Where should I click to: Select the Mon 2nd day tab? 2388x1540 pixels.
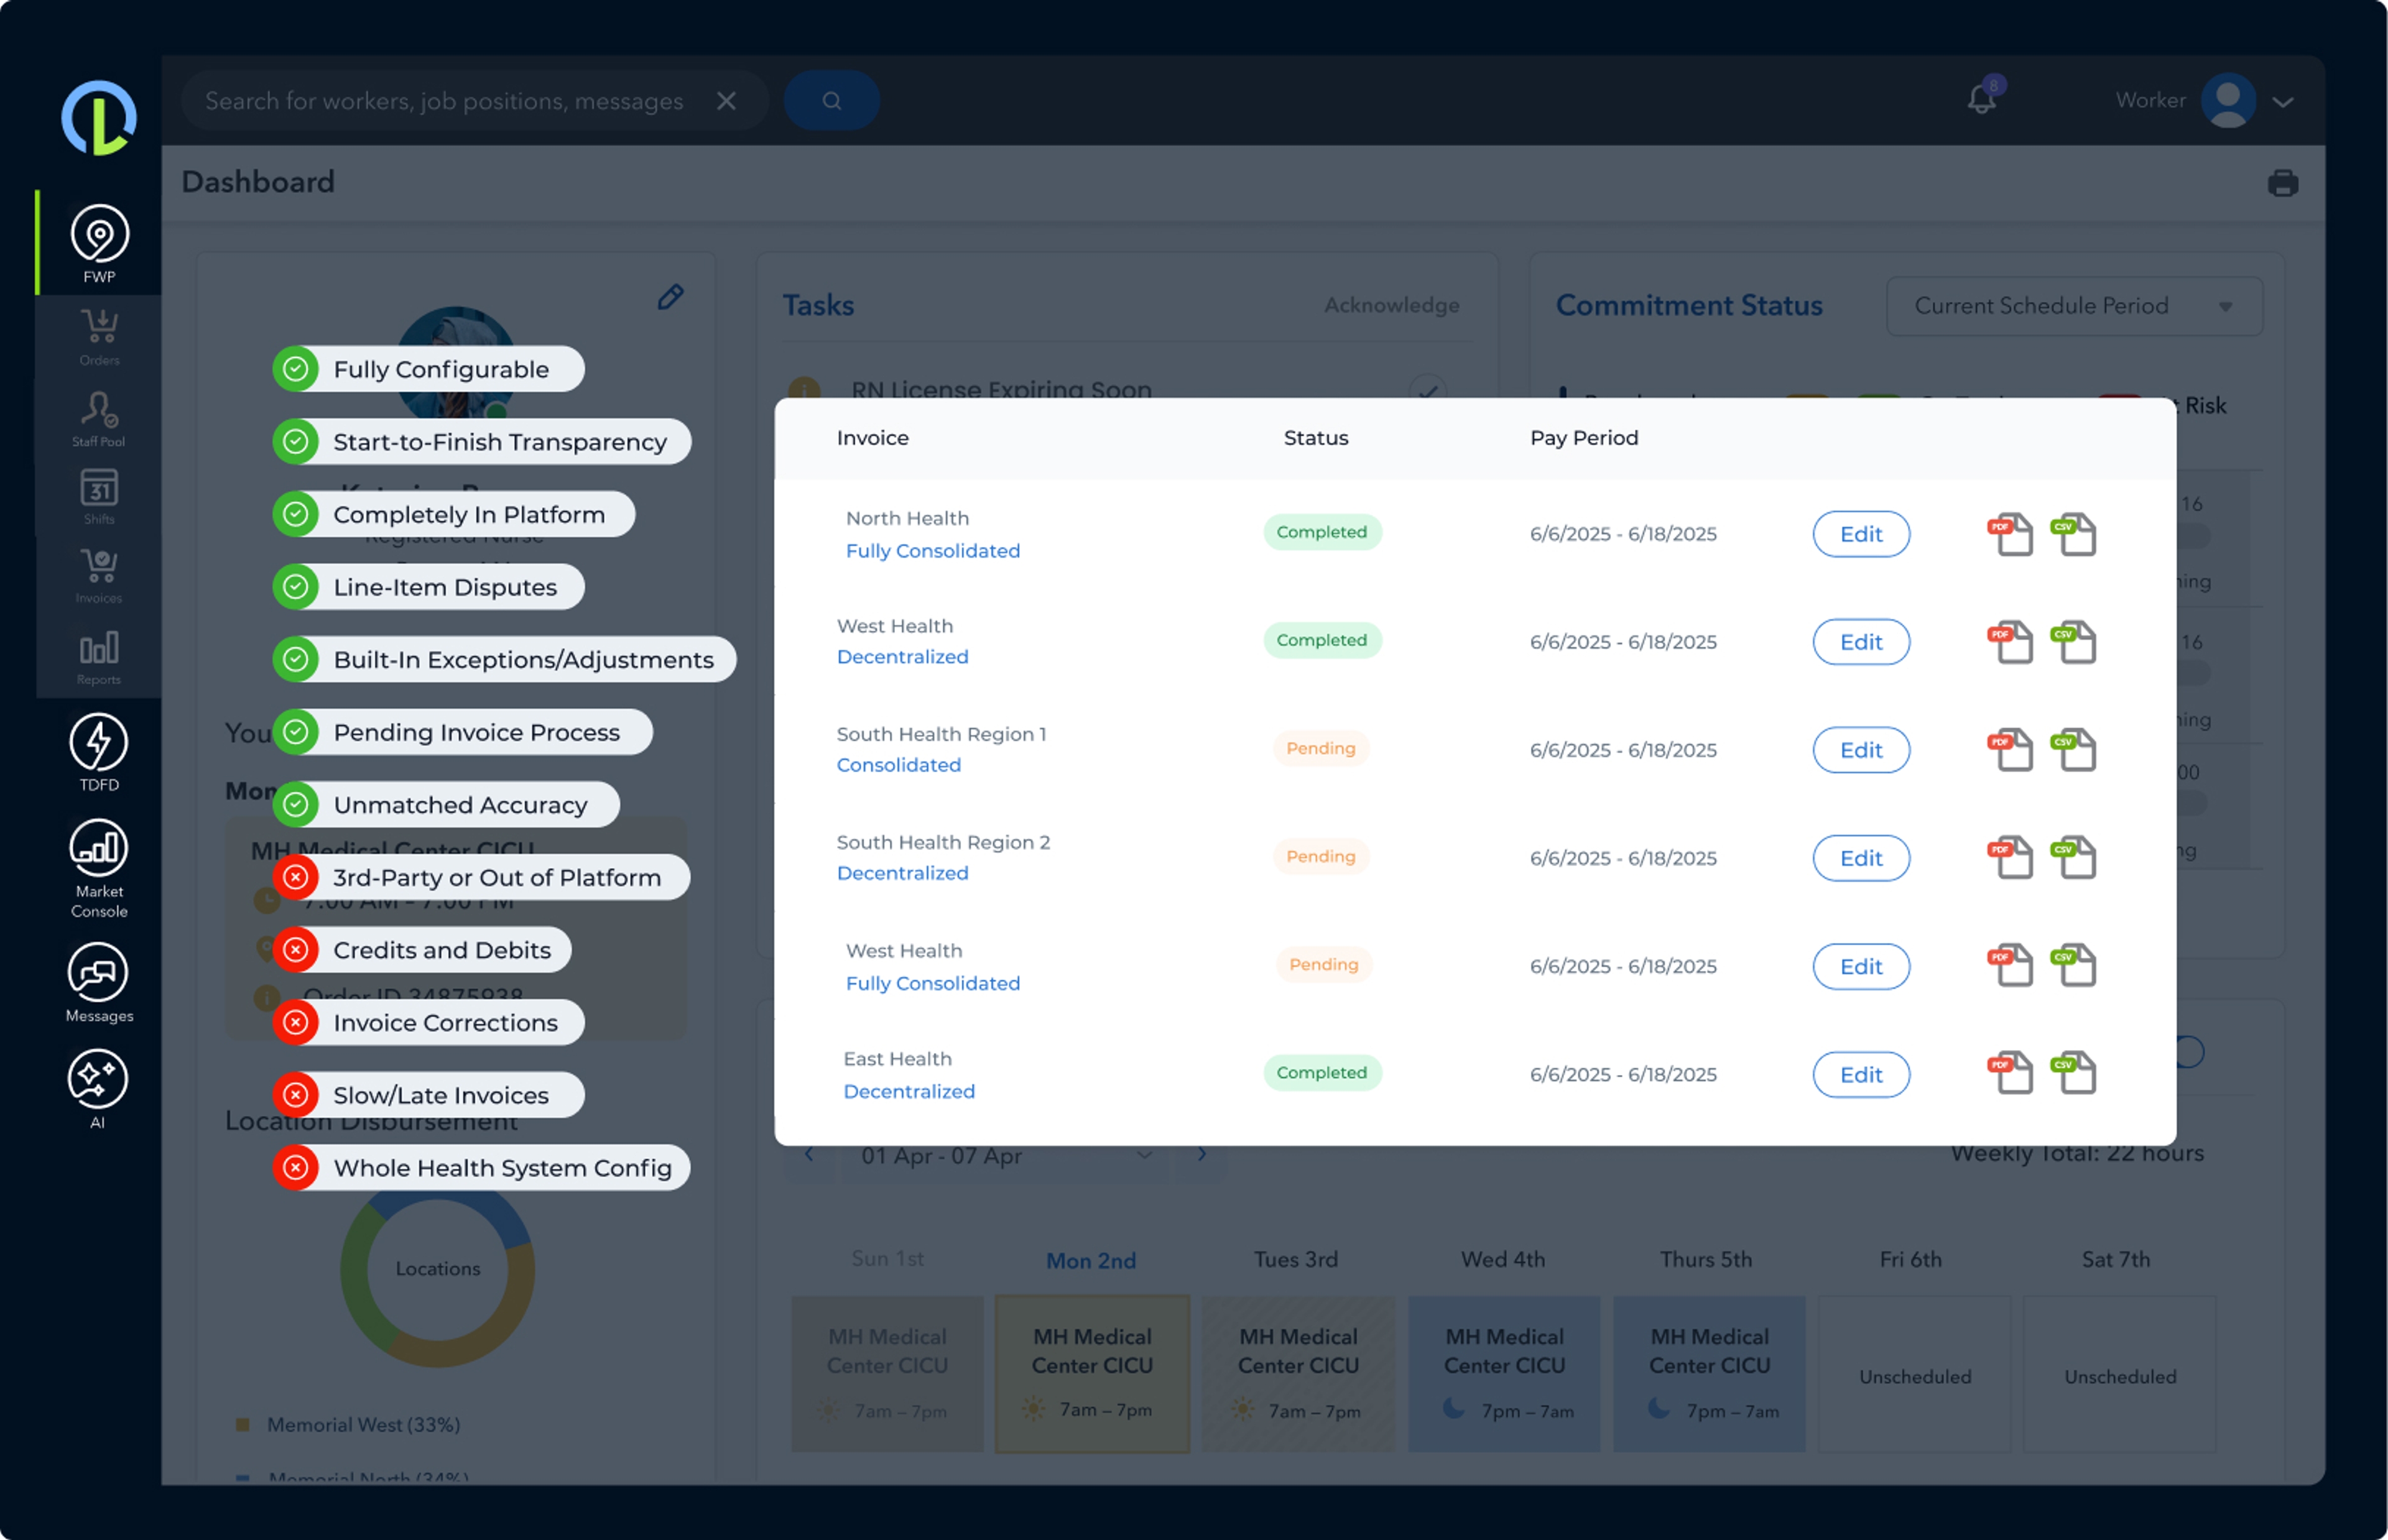coord(1091,1261)
